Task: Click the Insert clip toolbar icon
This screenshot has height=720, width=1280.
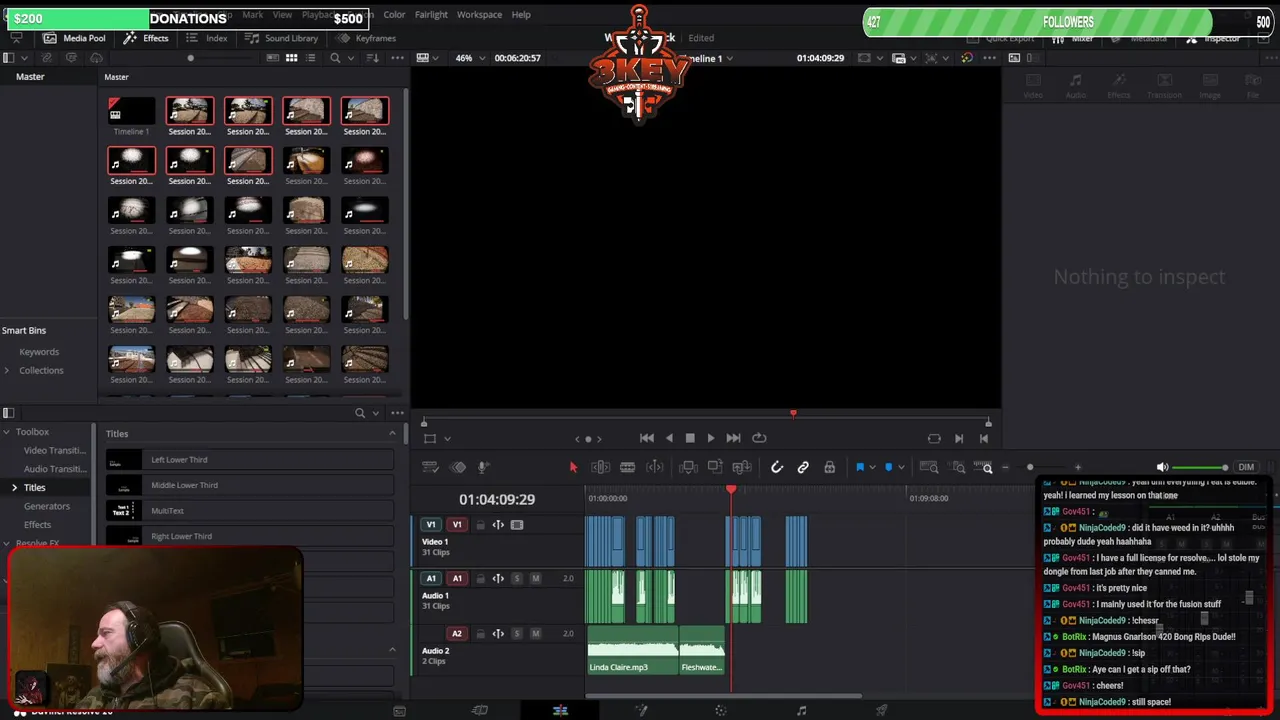Action: [688, 467]
